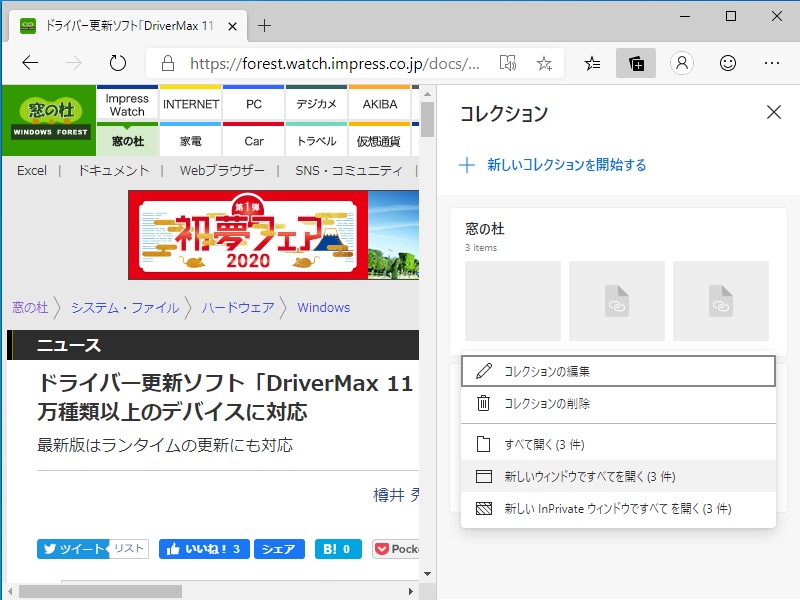The image size is (800, 600).
Task: Bookmark the article with the B! icon
Action: point(334,548)
